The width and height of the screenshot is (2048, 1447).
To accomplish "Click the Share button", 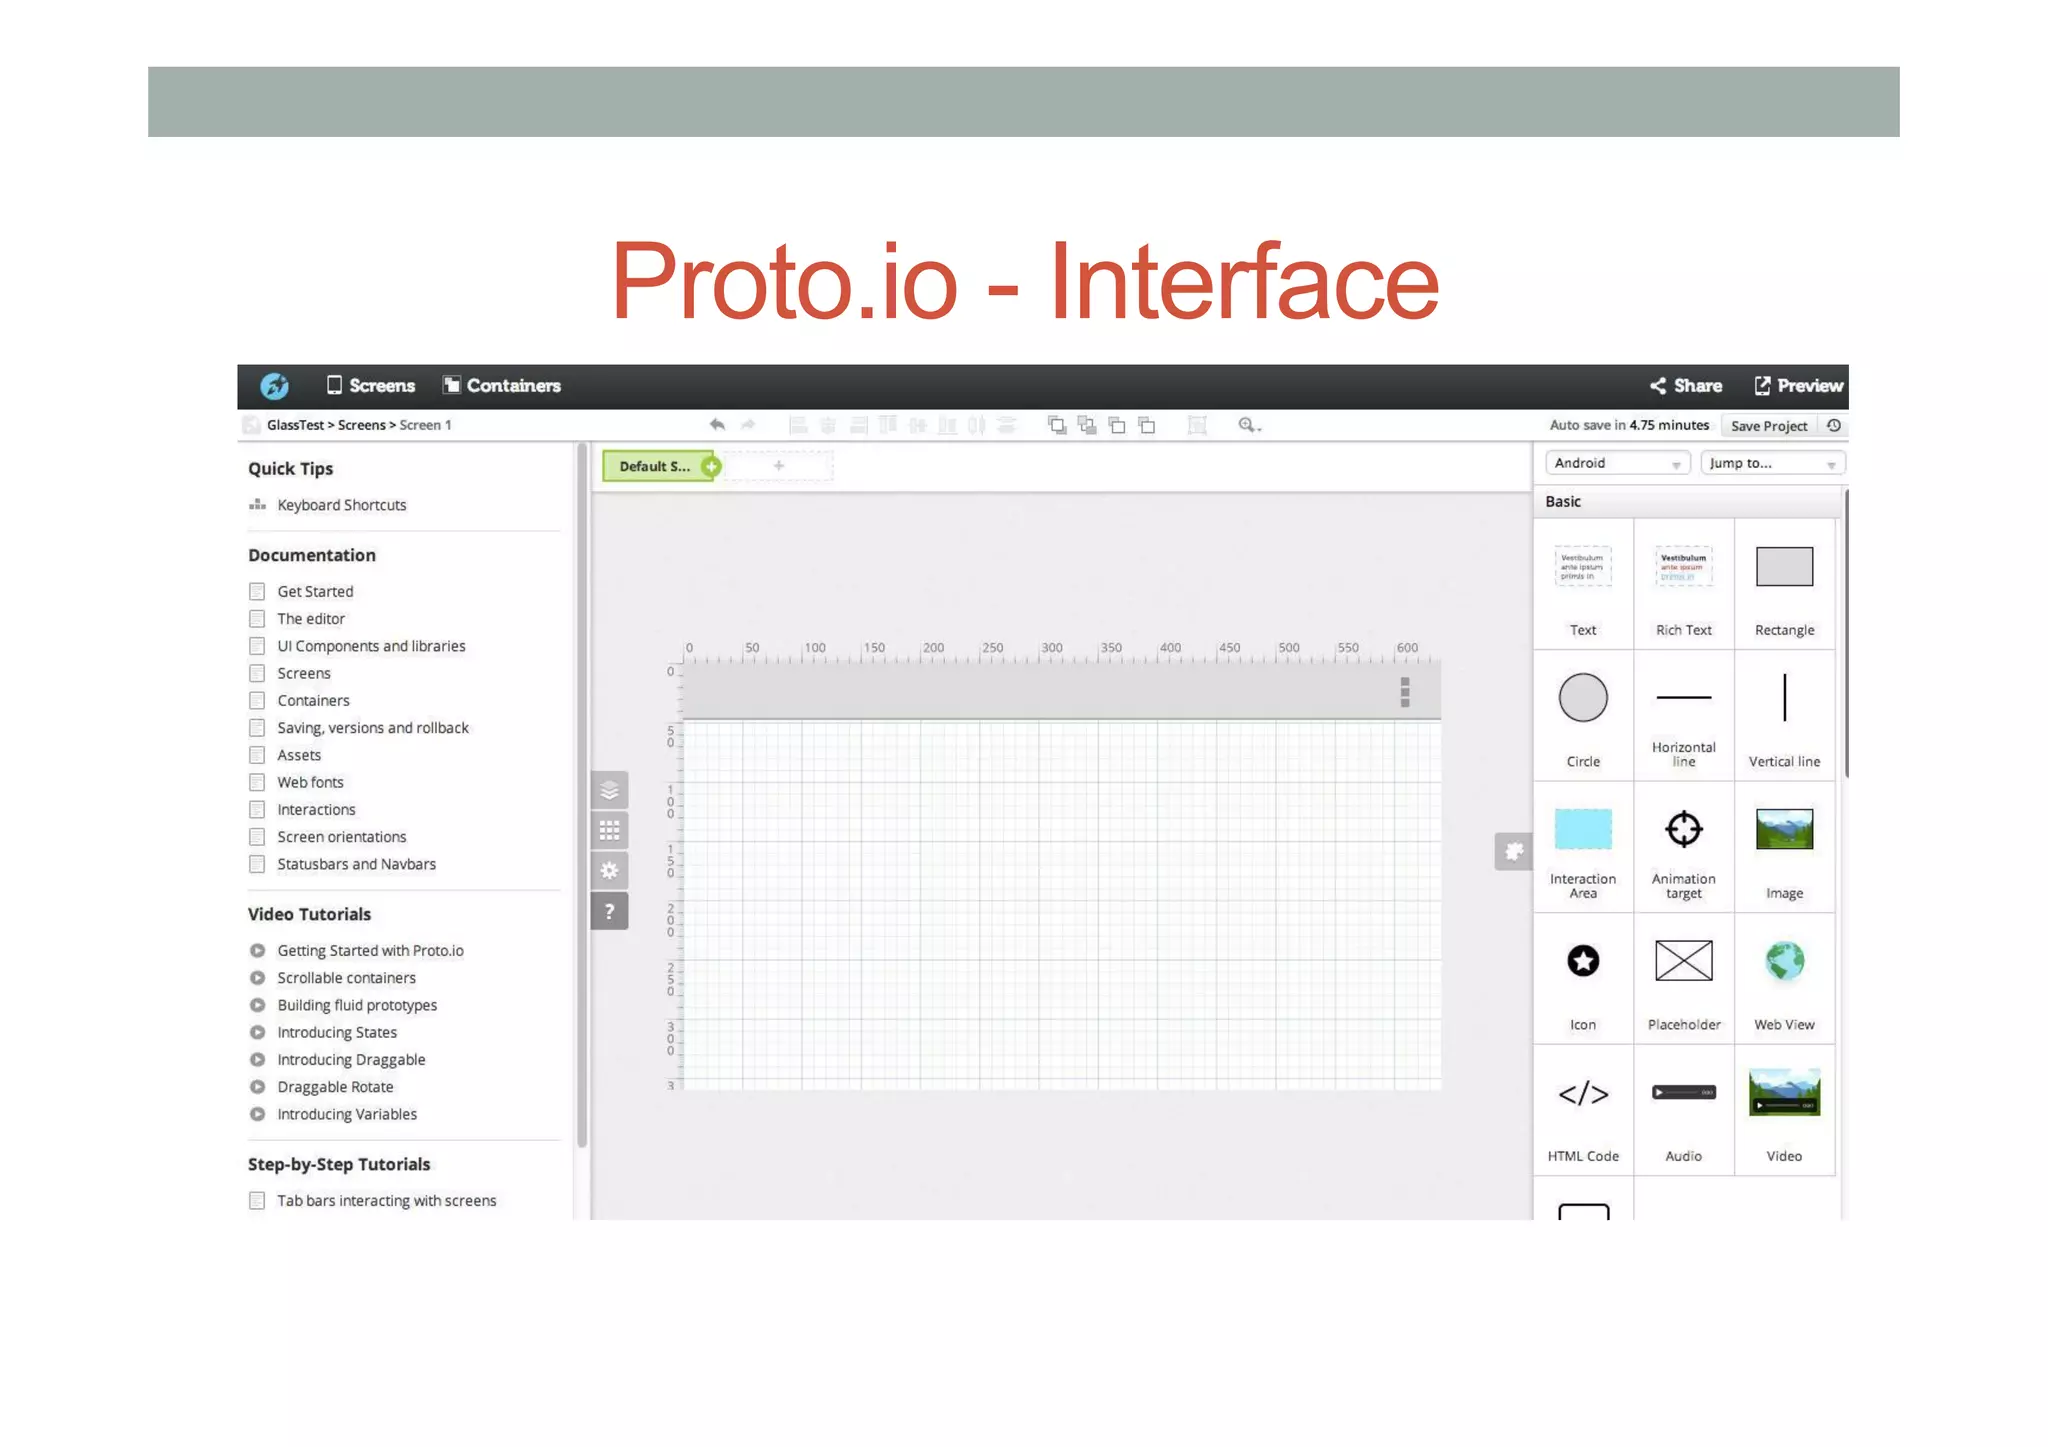I will [x=1686, y=386].
